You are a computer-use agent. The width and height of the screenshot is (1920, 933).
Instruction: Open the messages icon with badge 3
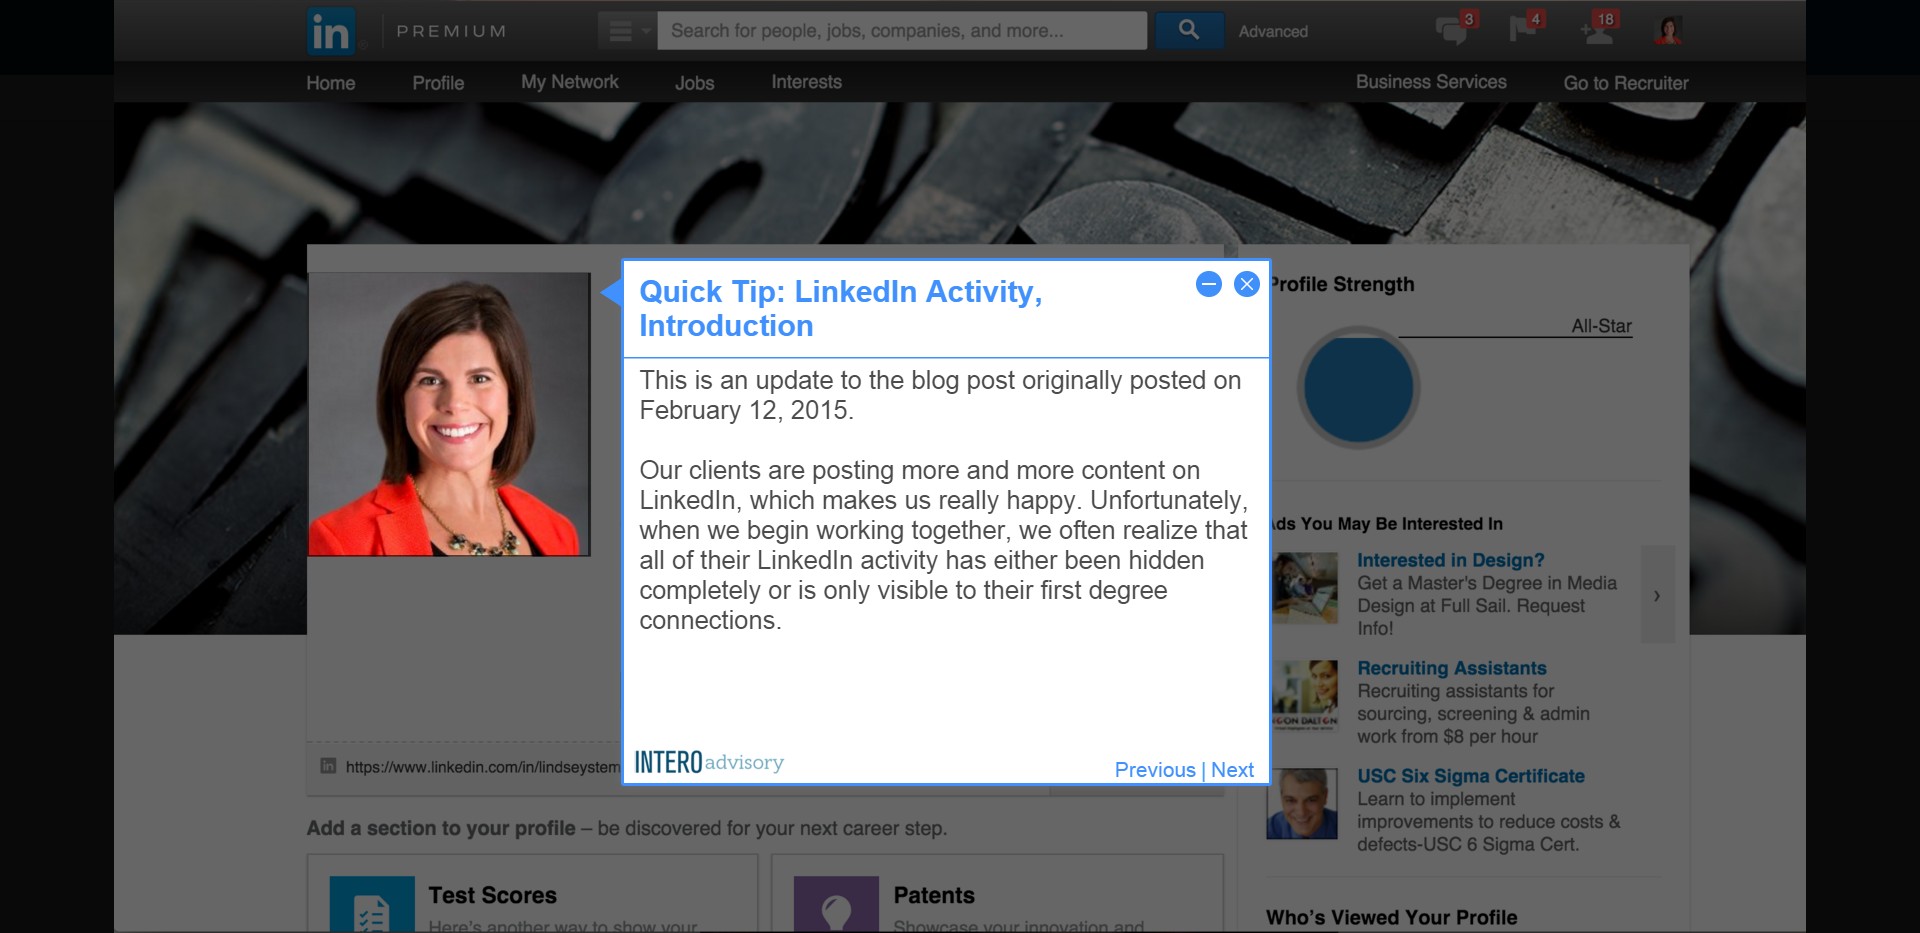(1452, 29)
